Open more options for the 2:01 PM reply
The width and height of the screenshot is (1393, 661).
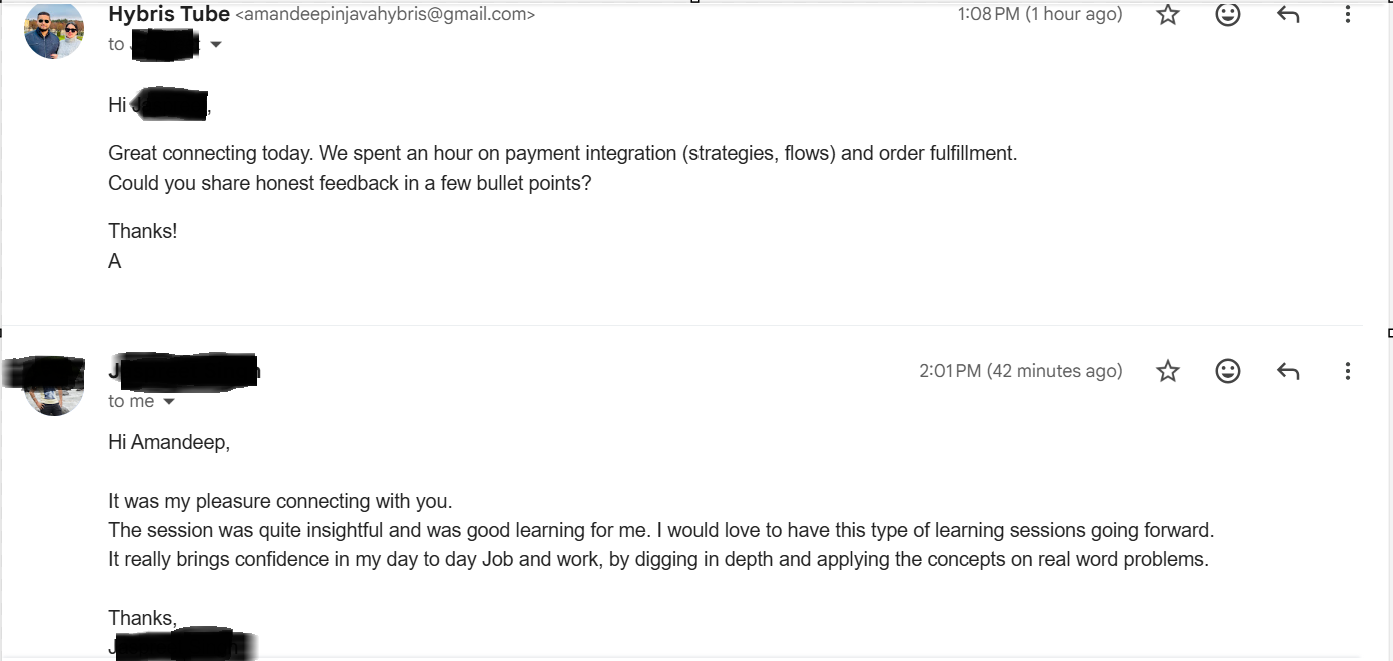[x=1347, y=370]
